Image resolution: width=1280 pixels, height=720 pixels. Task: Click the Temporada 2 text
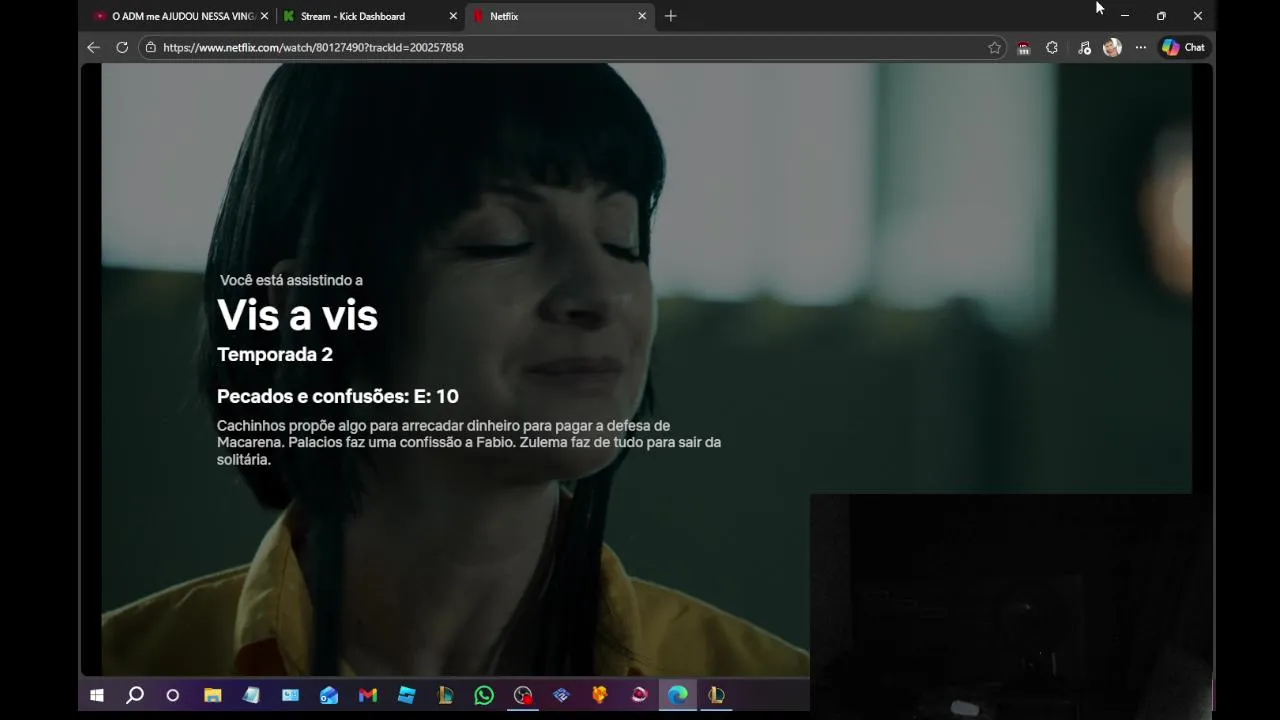[x=275, y=354]
